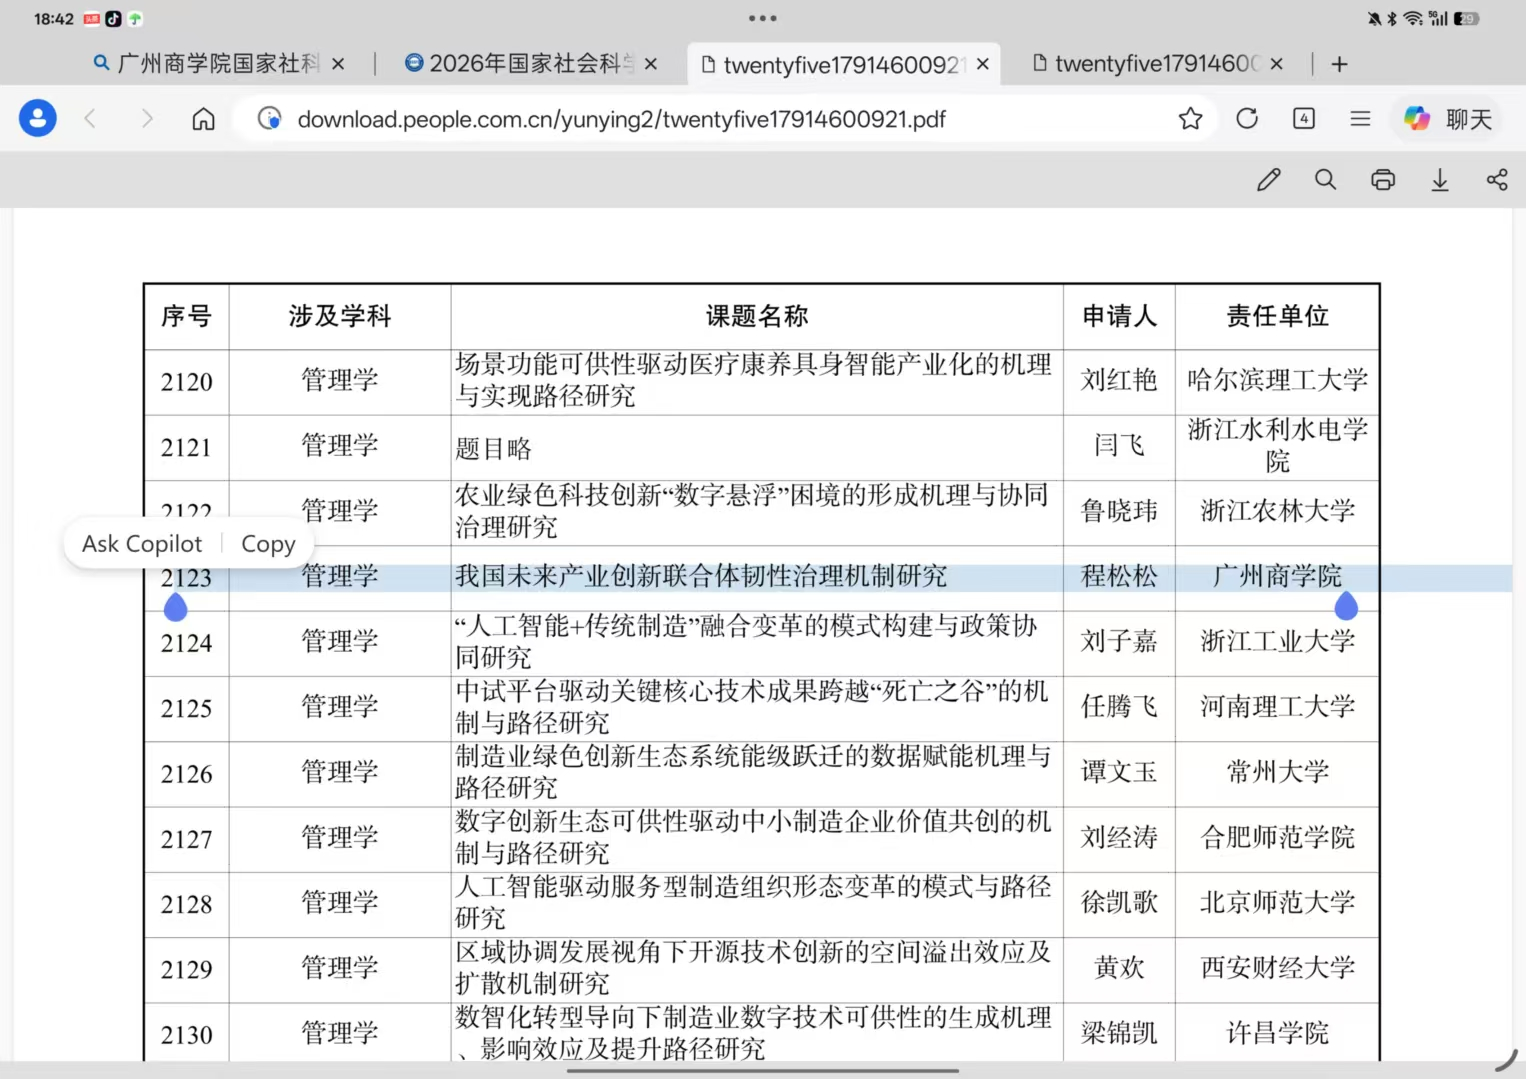
Task: Reload the page
Action: (1247, 119)
